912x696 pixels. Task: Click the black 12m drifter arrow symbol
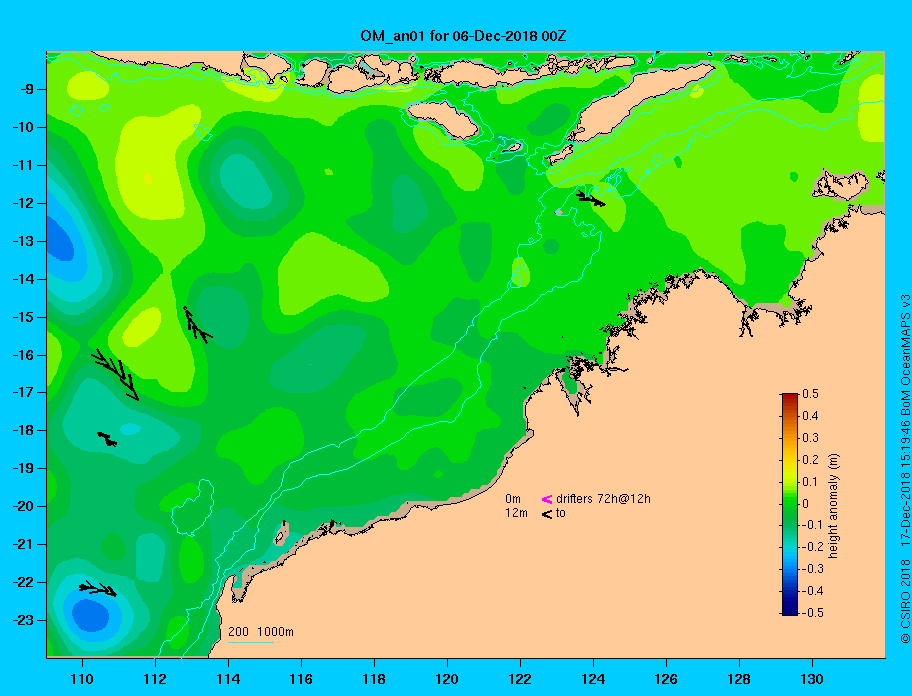tap(547, 514)
